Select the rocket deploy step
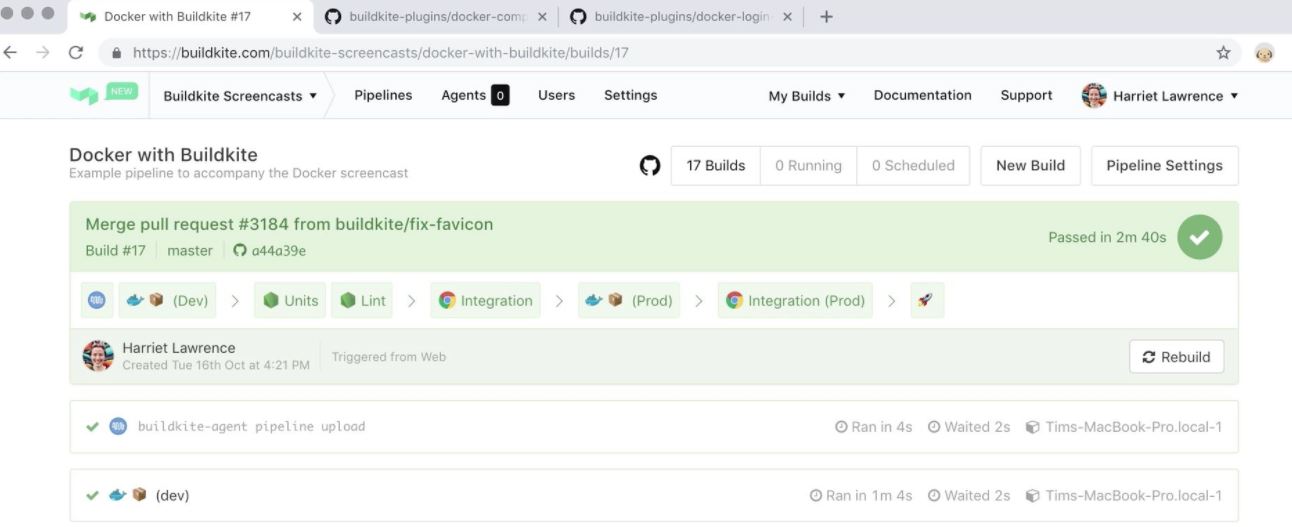 pyautogui.click(x=927, y=300)
